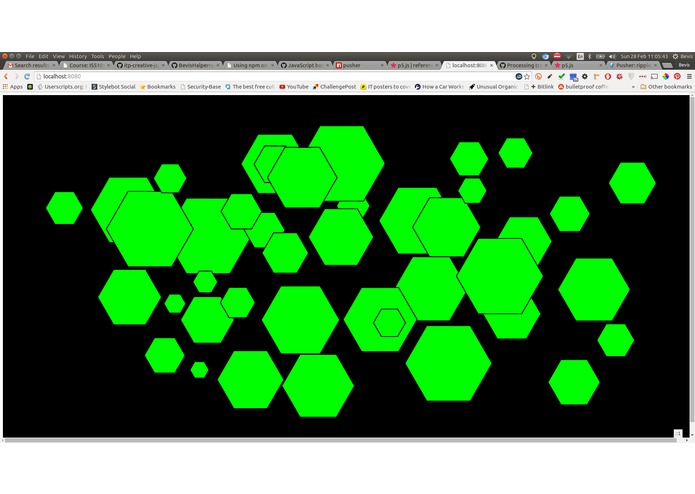Click the black pen extension icon
This screenshot has height=494, width=695.
point(550,77)
